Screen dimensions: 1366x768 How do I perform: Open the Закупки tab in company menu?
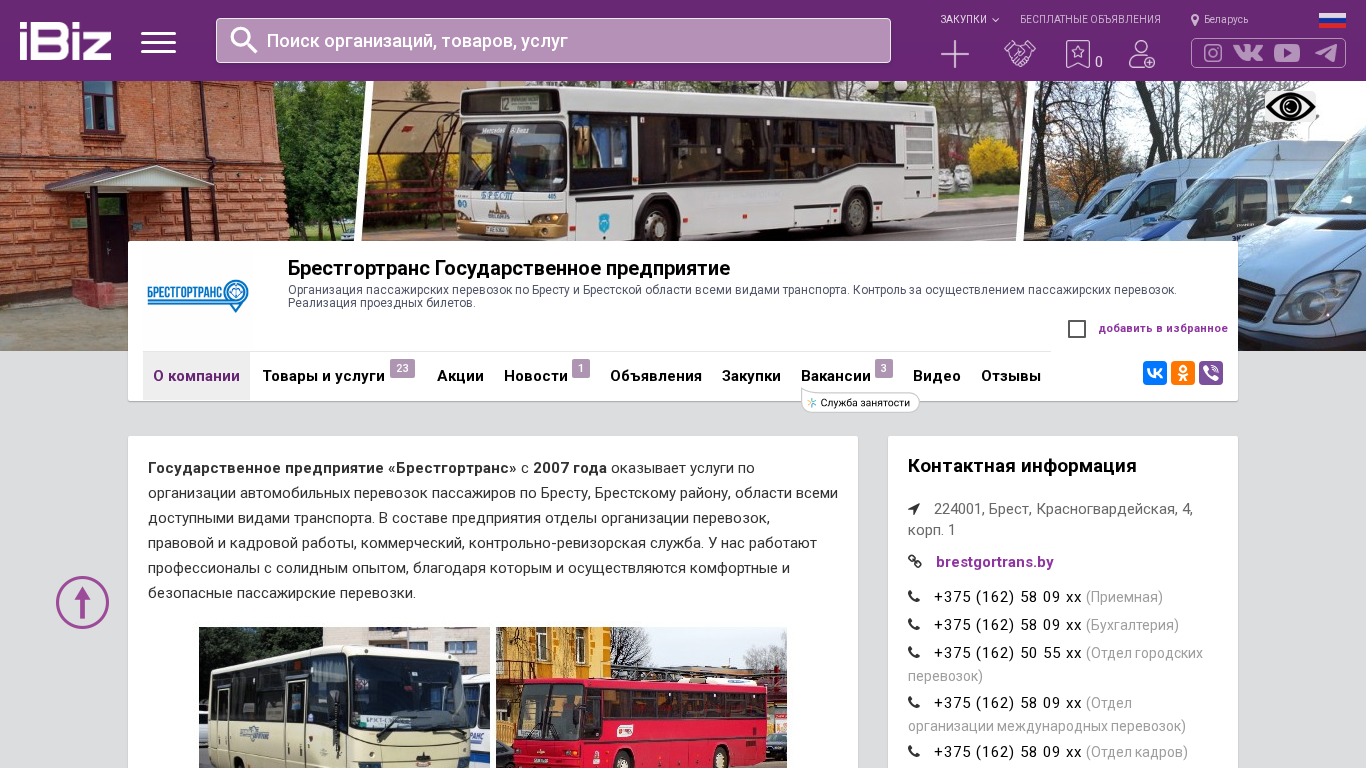point(751,376)
